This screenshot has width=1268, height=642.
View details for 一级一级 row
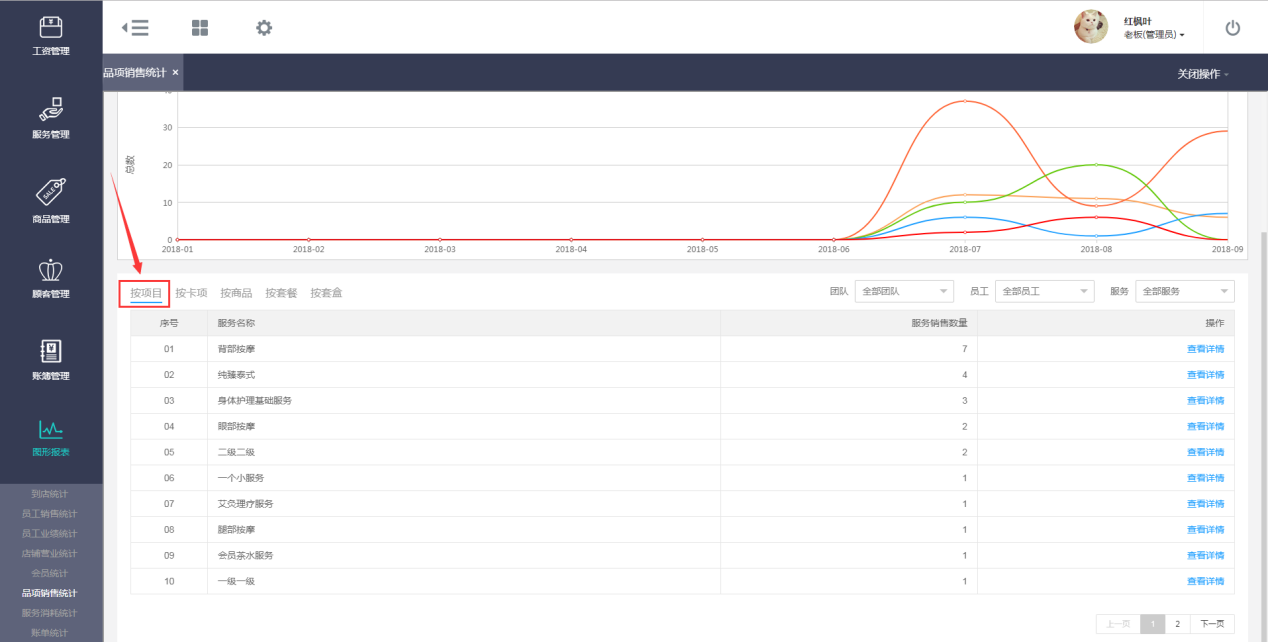1205,581
